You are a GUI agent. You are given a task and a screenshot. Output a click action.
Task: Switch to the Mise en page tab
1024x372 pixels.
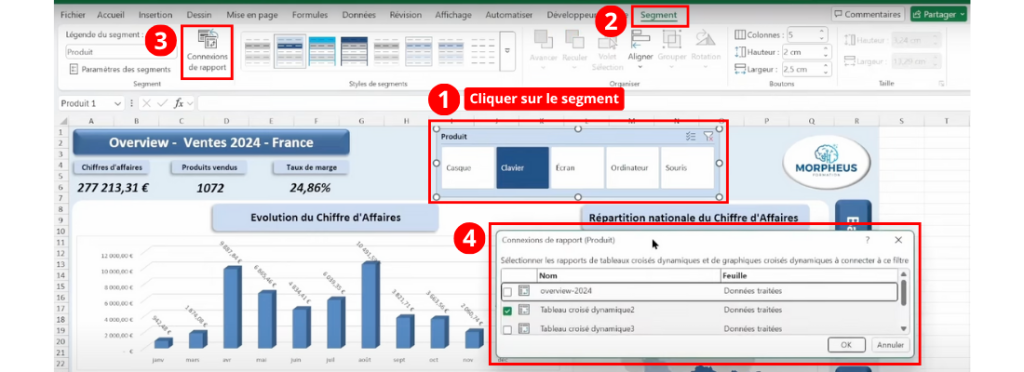(252, 14)
